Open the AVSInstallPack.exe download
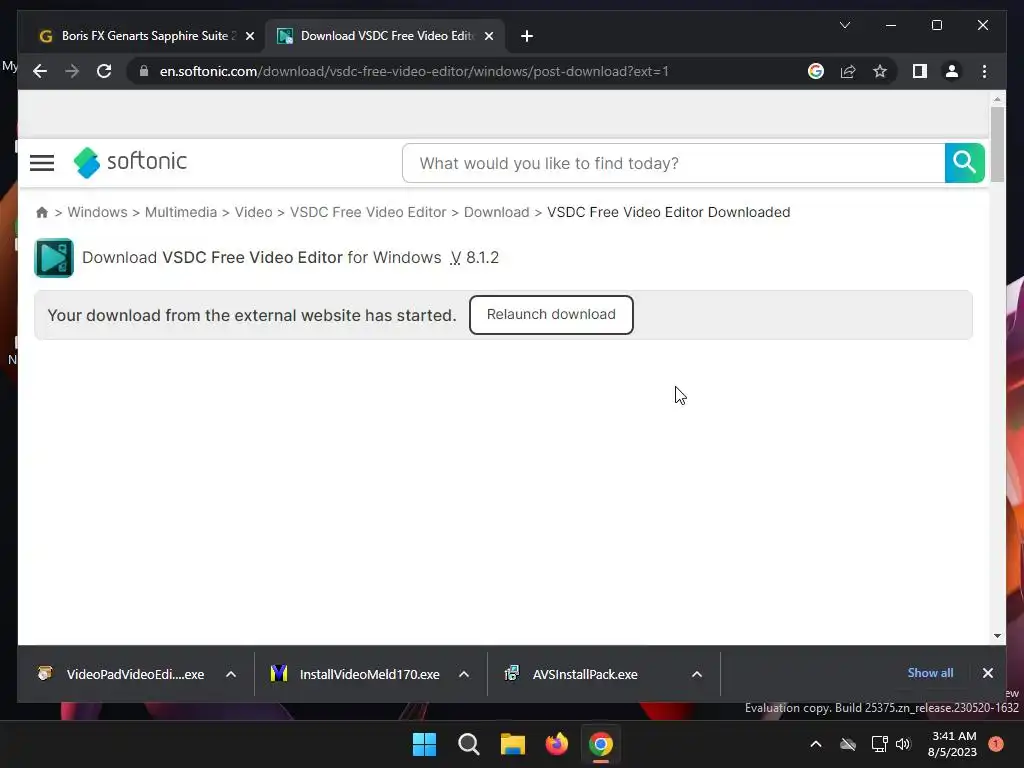This screenshot has height=768, width=1024. pos(571,674)
